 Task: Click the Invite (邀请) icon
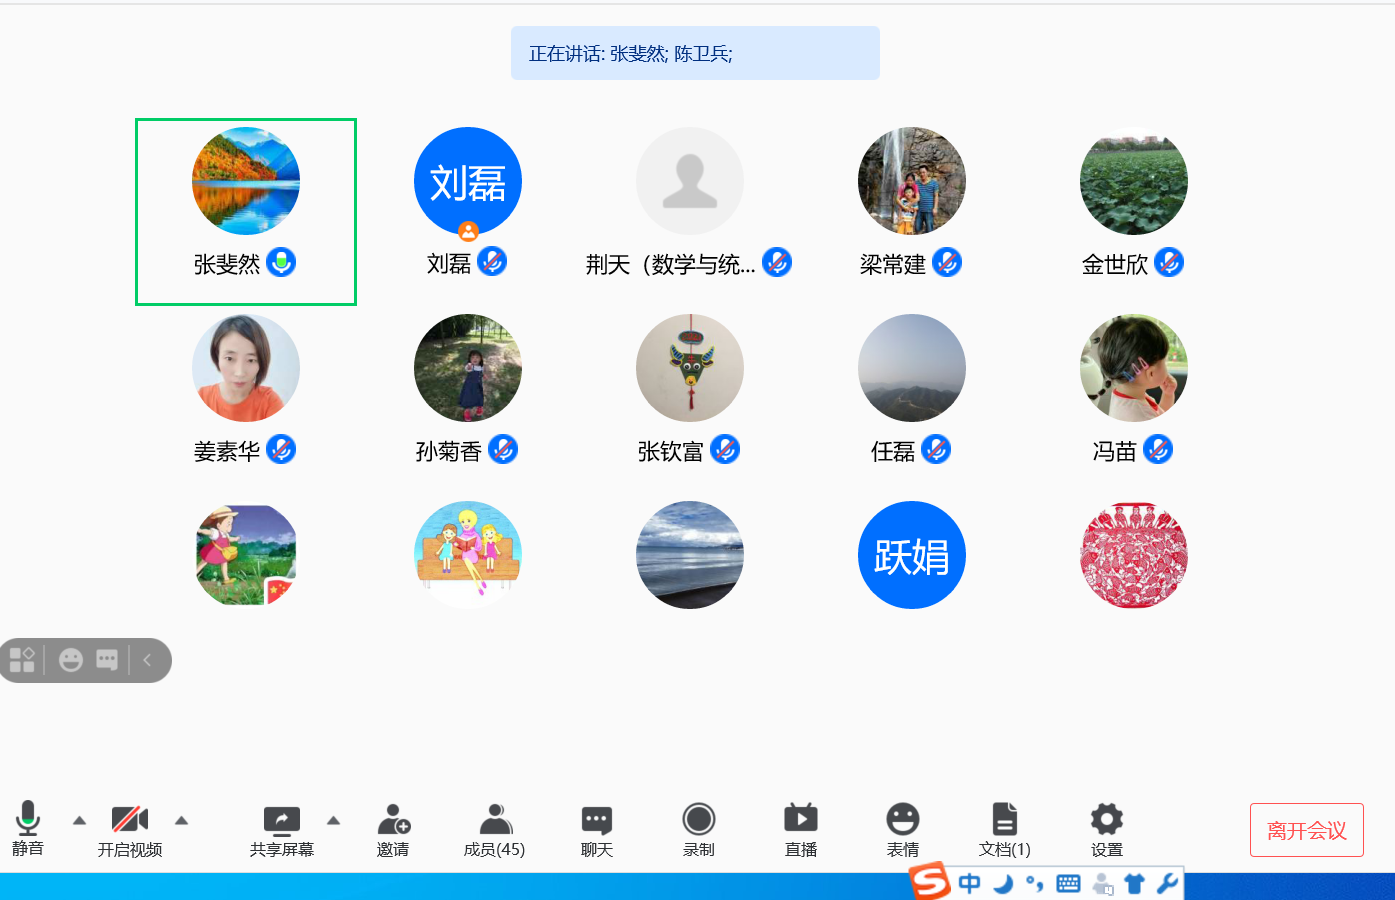pyautogui.click(x=393, y=820)
